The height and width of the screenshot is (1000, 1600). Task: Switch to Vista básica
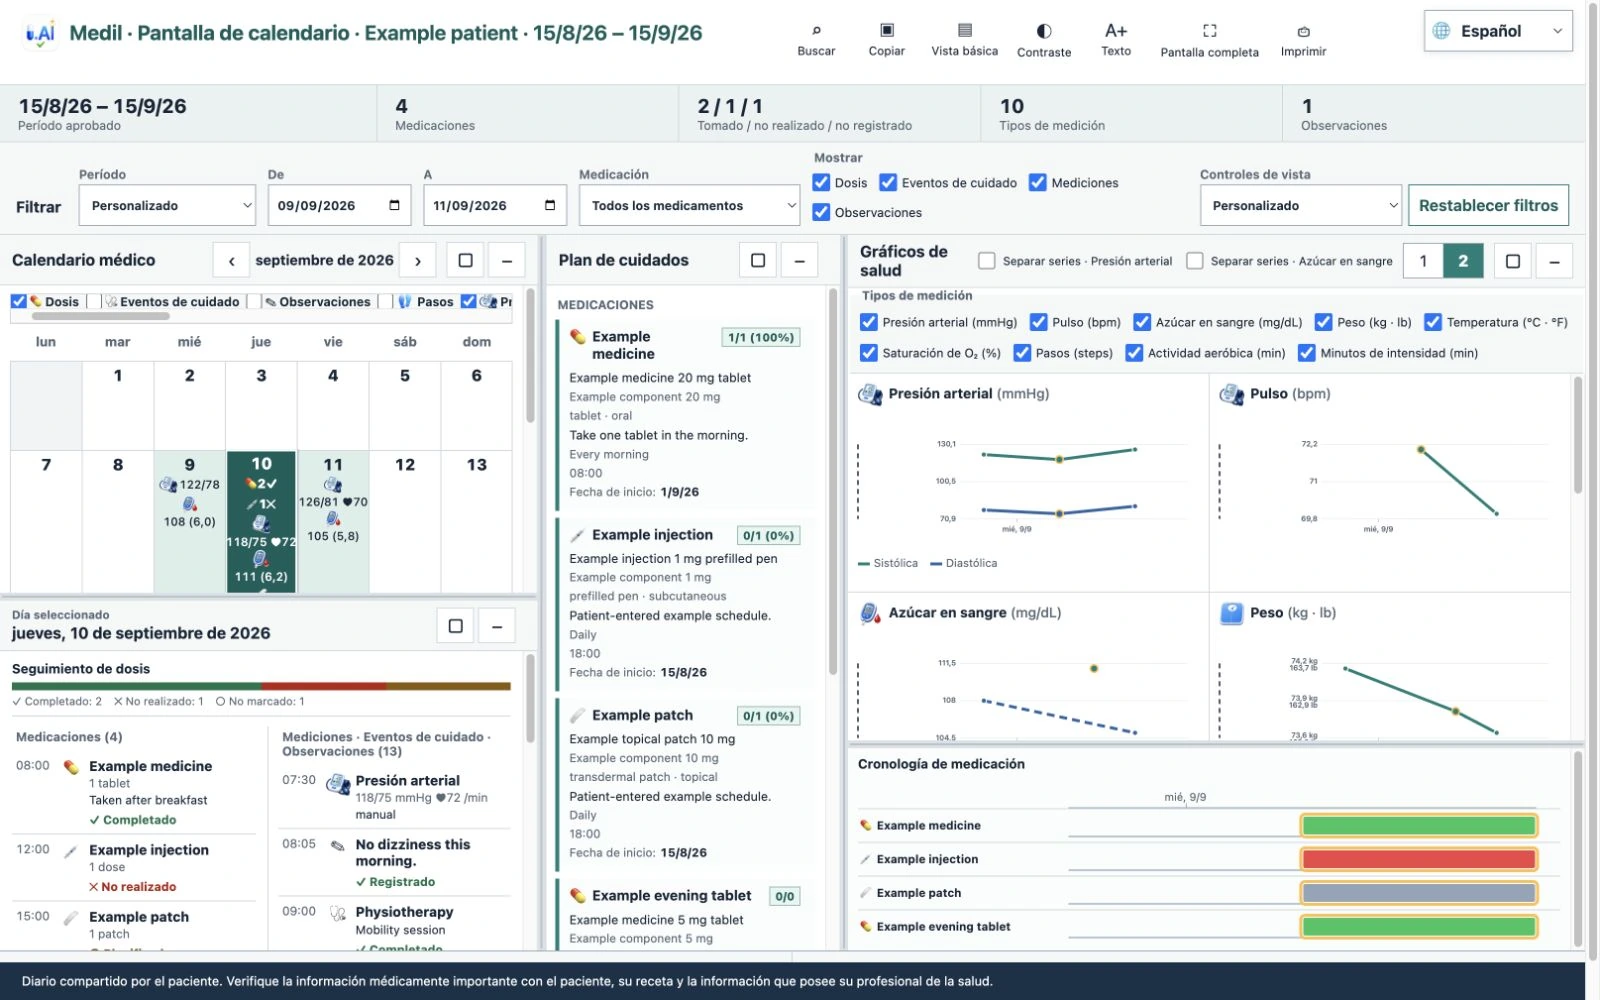point(964,40)
